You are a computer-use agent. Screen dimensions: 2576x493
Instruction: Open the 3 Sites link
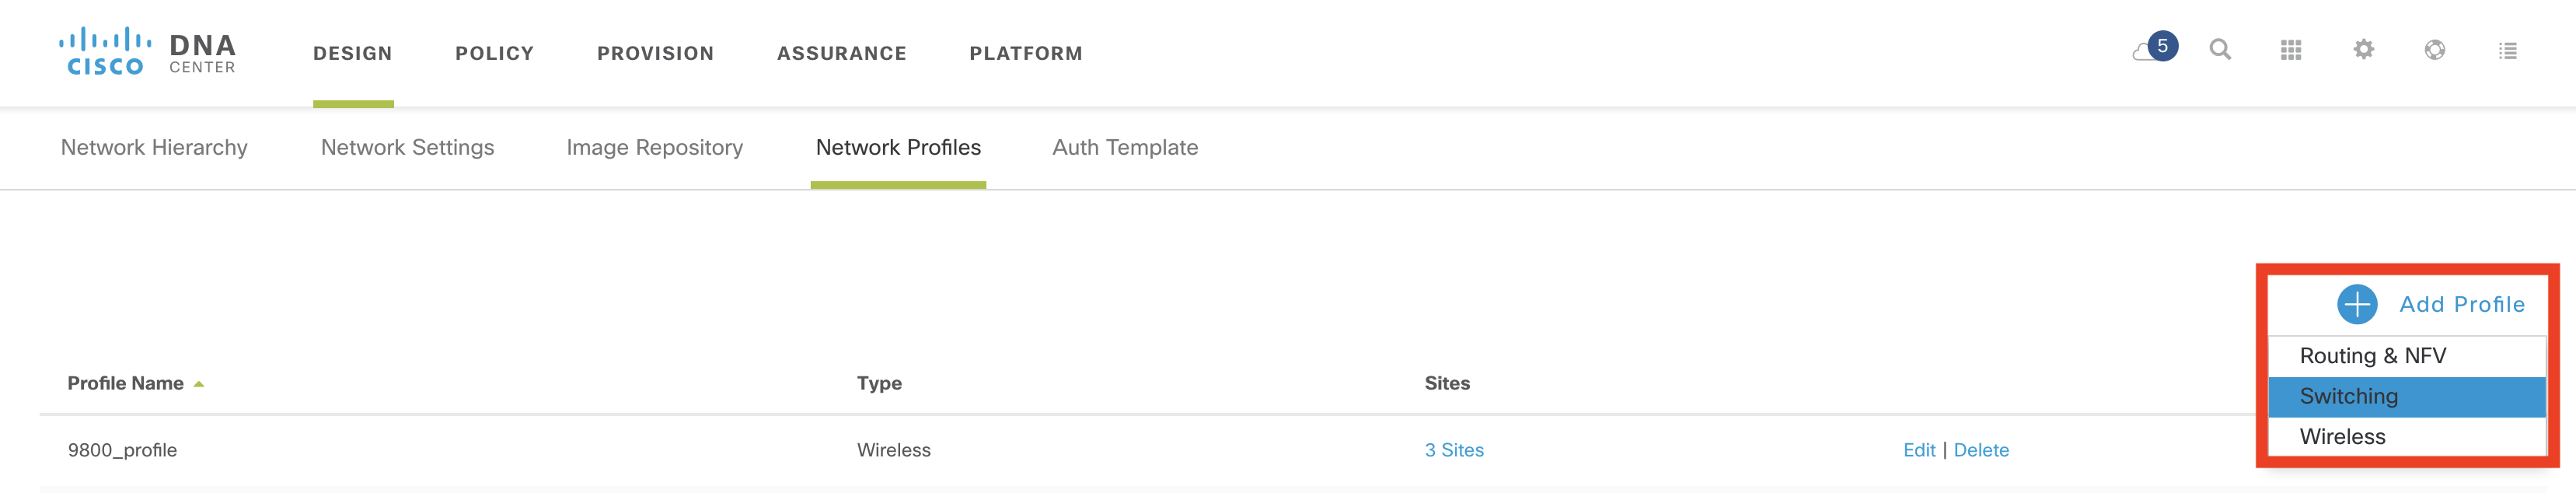1453,450
